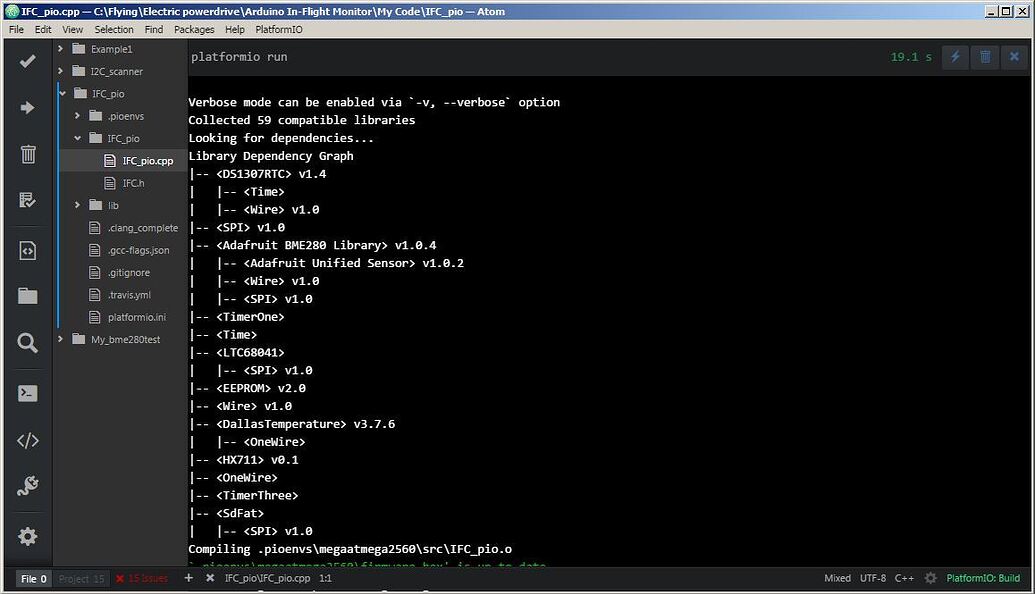Expand the lib folder
Viewport: 1035px width, 594px height.
point(78,205)
